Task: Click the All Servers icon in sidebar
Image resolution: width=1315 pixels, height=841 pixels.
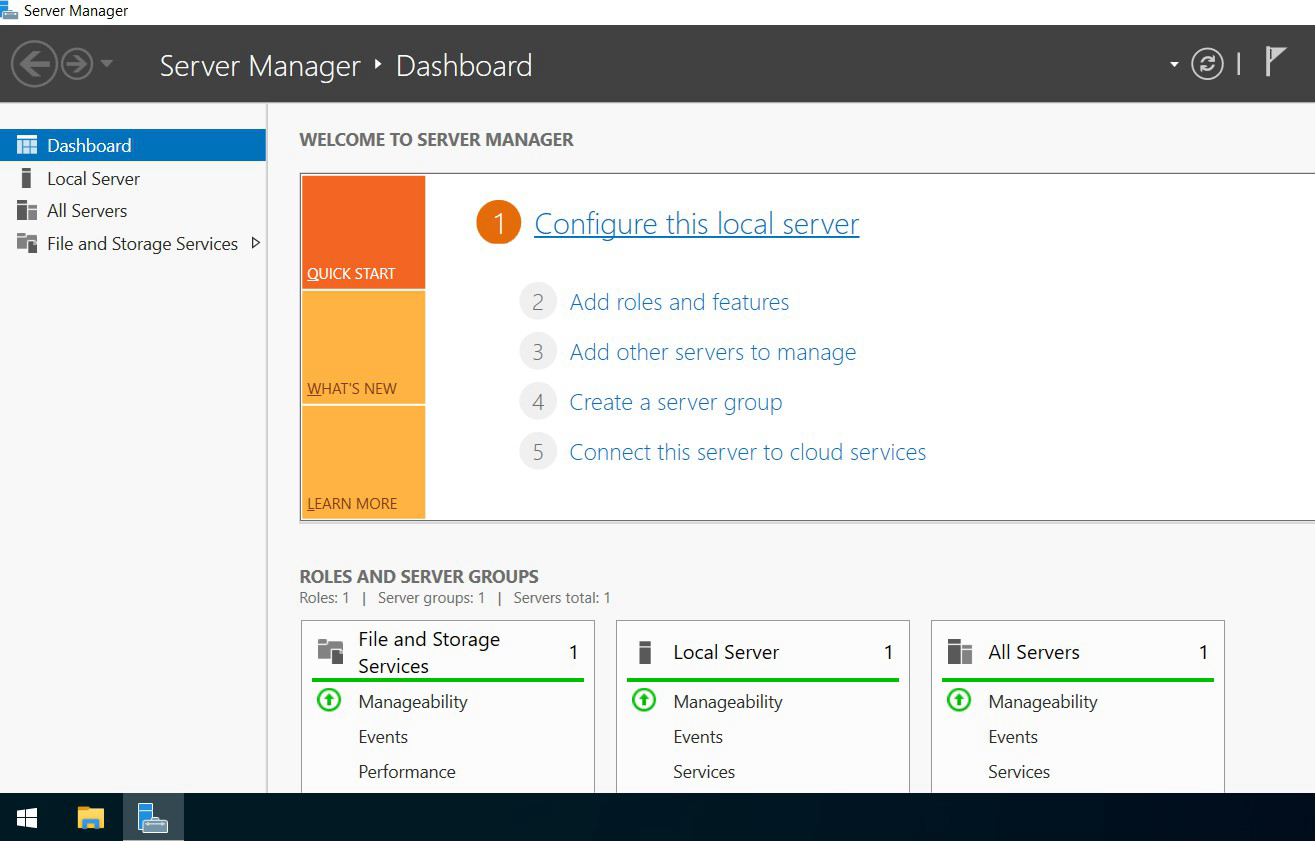Action: 27,211
